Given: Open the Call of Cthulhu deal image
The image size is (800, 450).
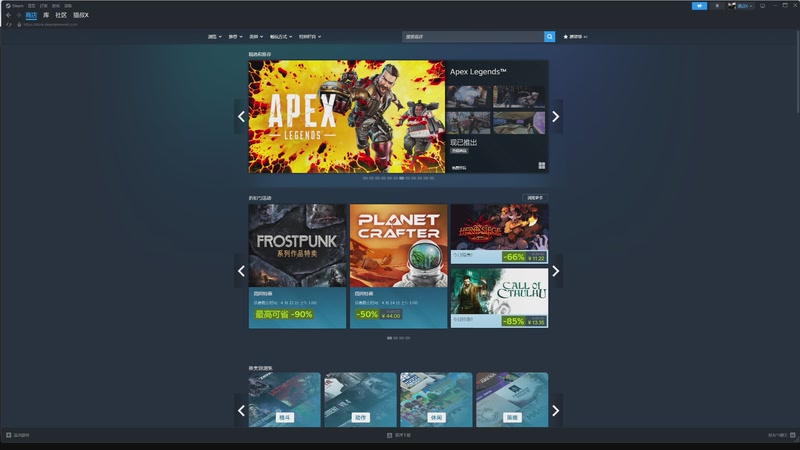Looking at the screenshot, I should pyautogui.click(x=499, y=291).
